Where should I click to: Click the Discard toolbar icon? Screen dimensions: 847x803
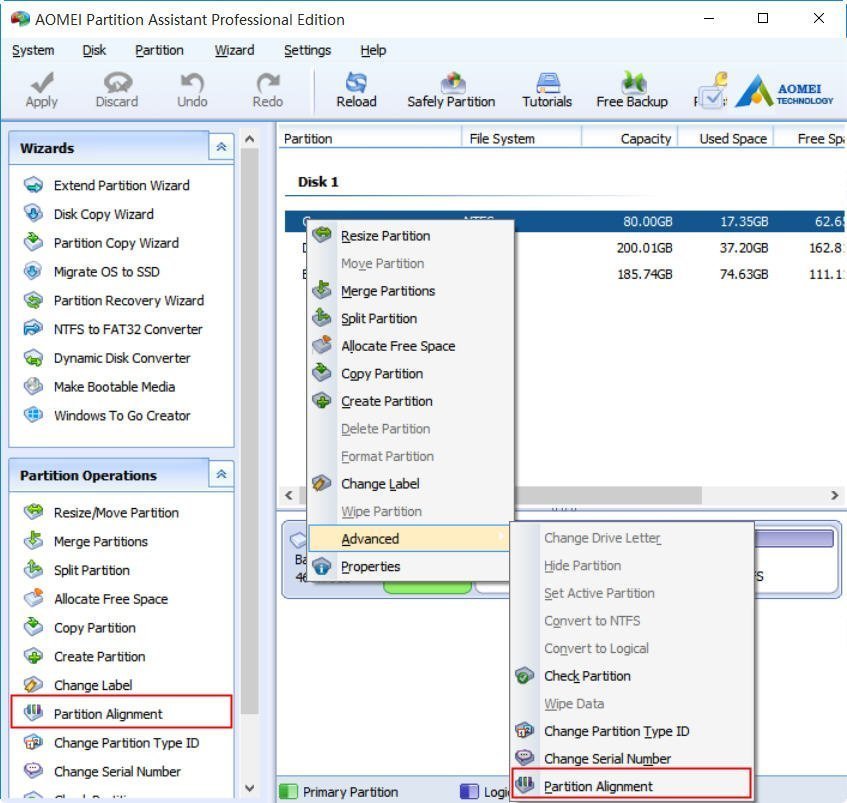coord(117,82)
